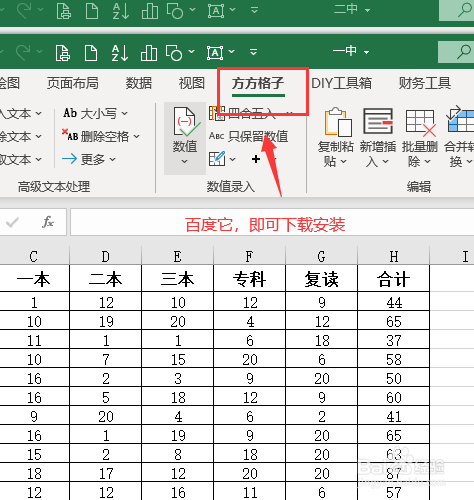Viewport: 474px width, 500px height.
Task: Click the formula bar input field
Action: click(x=272, y=222)
